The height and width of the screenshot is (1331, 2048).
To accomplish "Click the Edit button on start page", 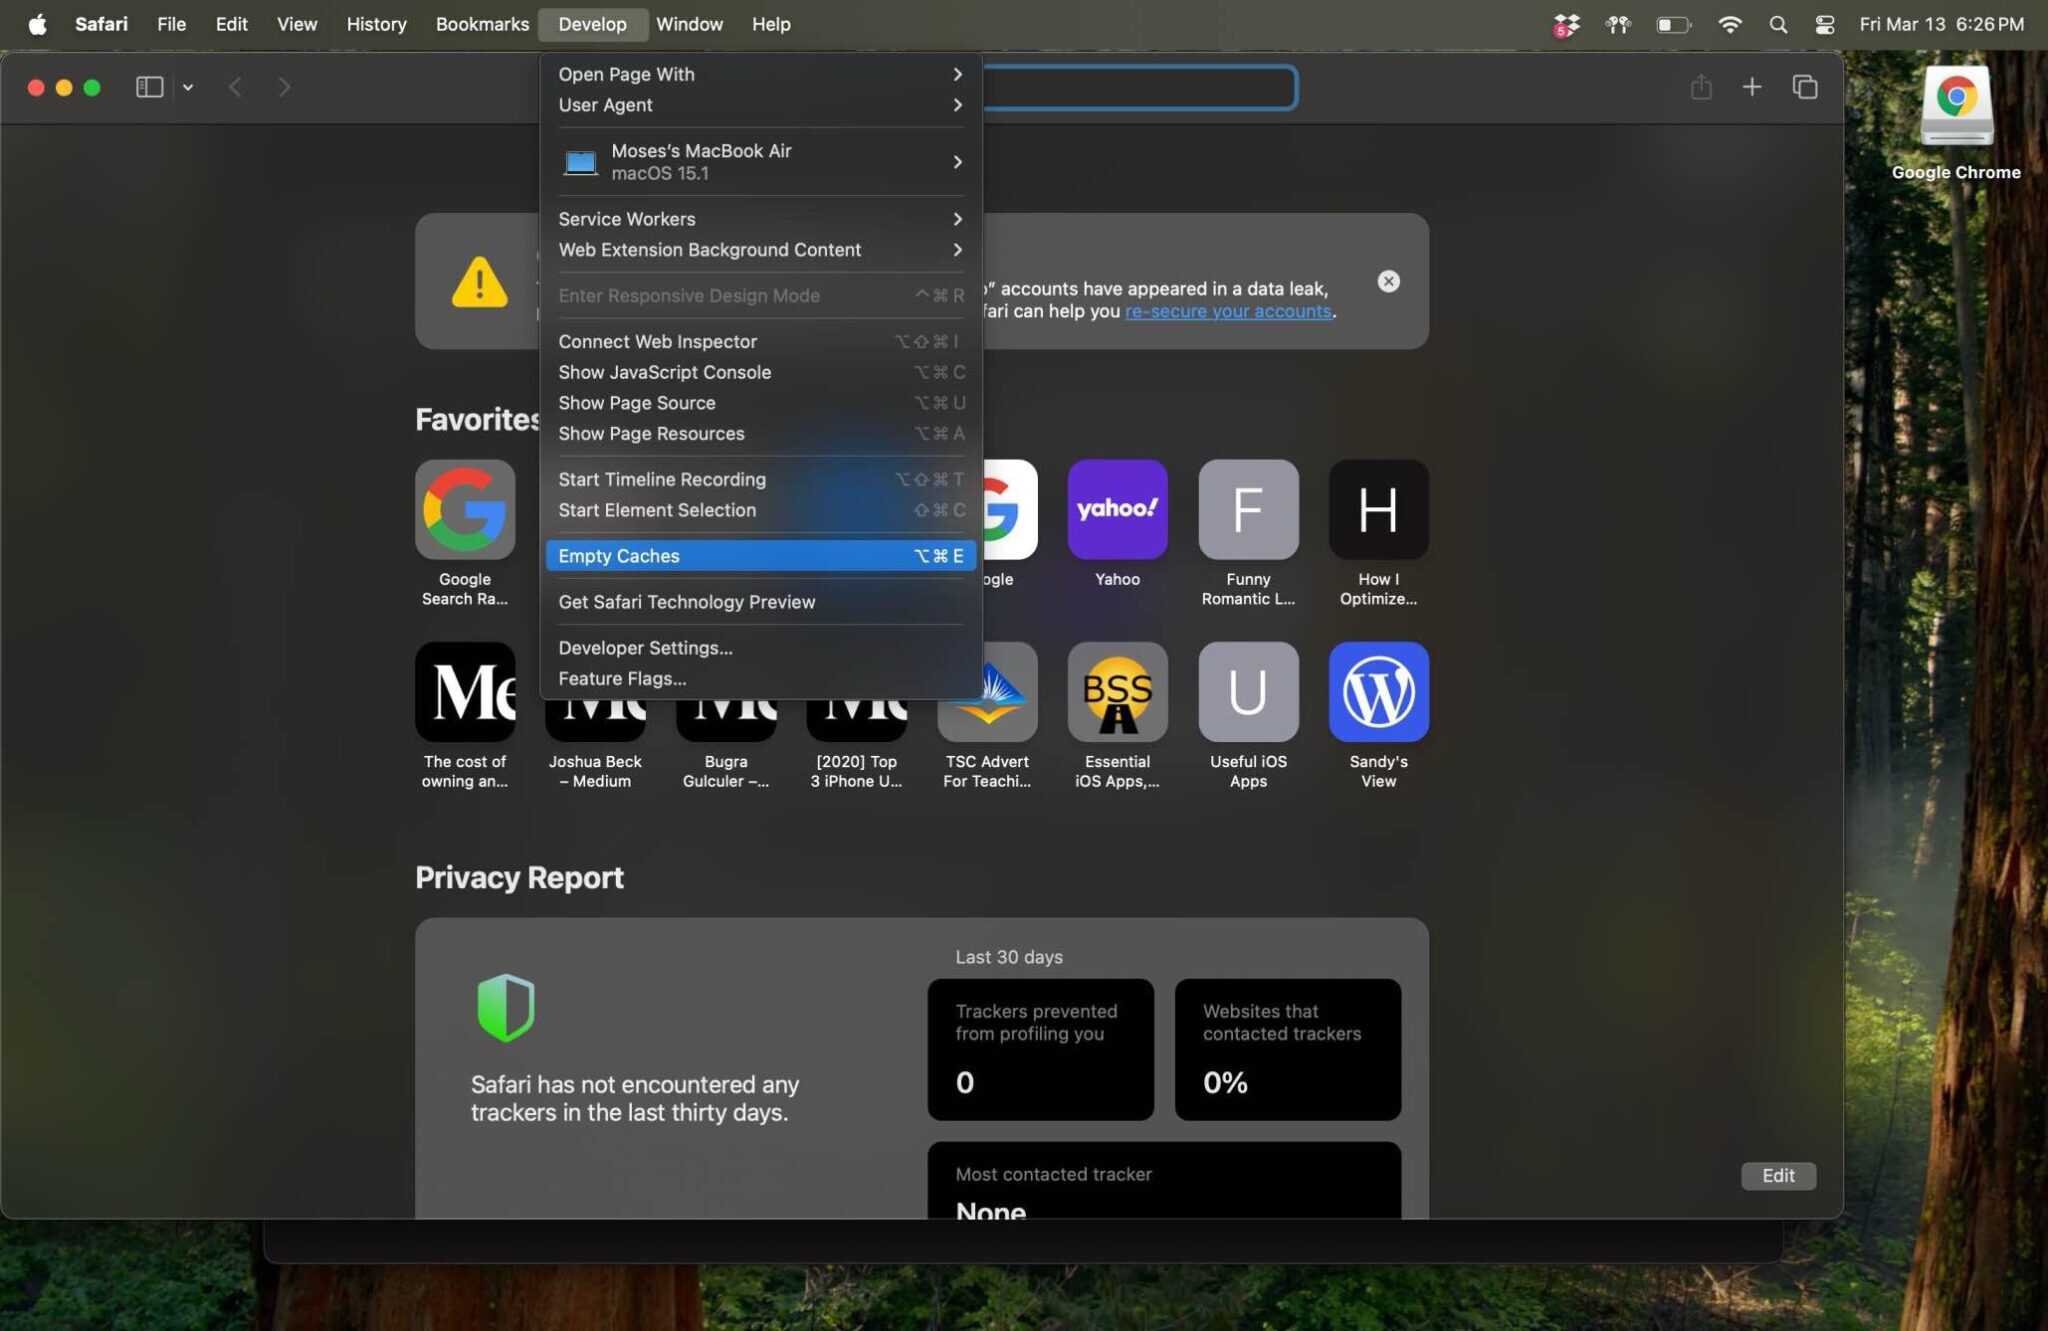I will click(1778, 1175).
